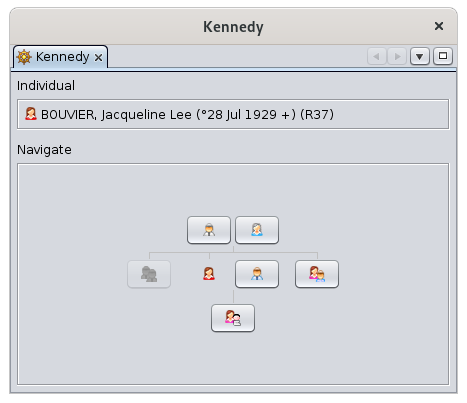Open the younger siblings icon button
Viewport: 467px width, 403px height.
[317, 274]
